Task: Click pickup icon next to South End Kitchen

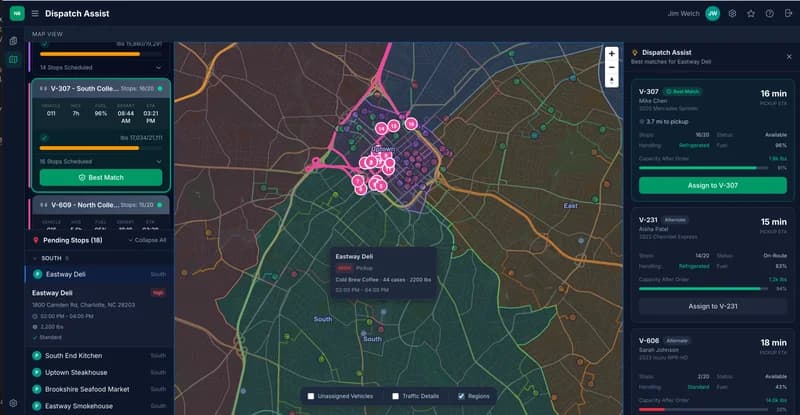Action: click(x=37, y=356)
